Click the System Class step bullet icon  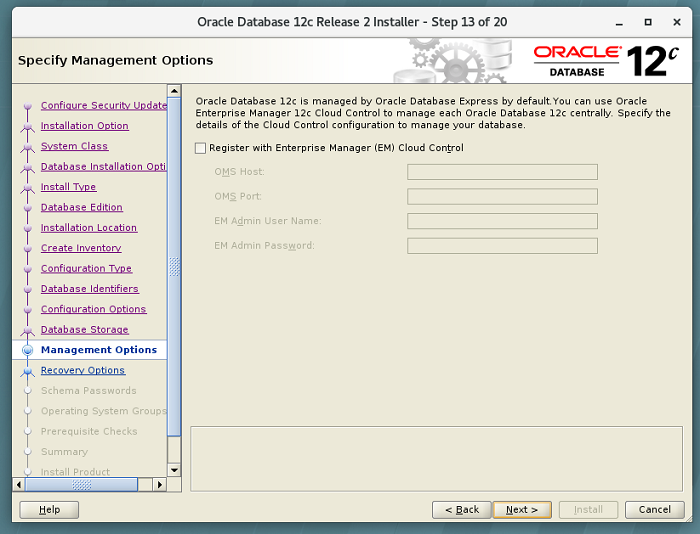click(x=28, y=146)
